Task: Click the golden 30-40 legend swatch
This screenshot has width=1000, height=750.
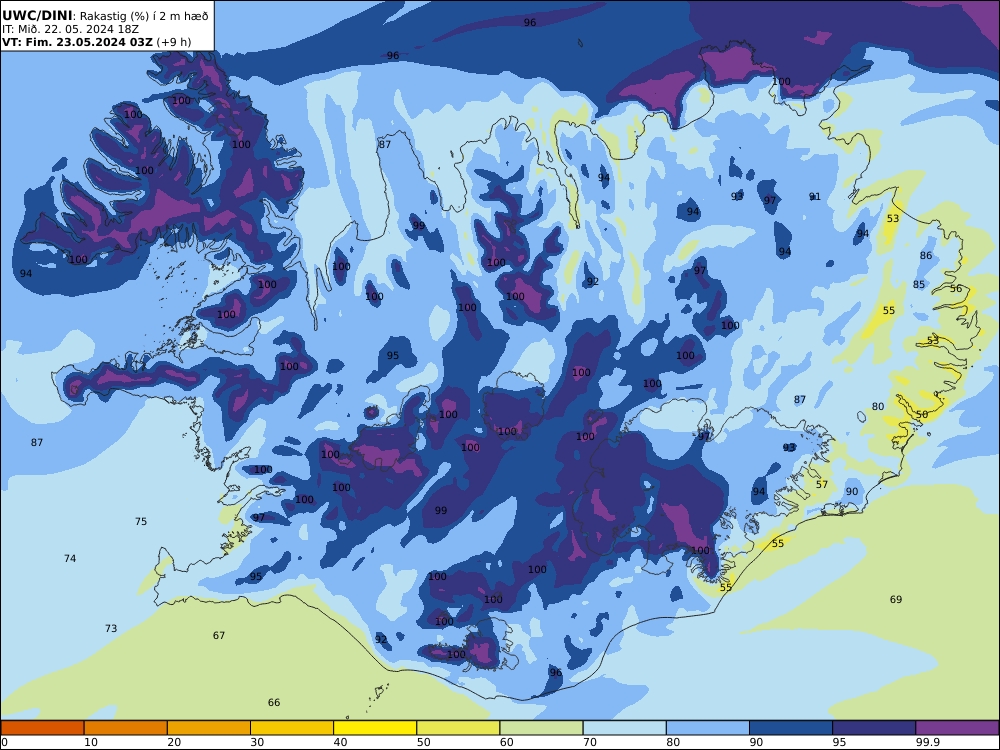Action: pyautogui.click(x=292, y=728)
